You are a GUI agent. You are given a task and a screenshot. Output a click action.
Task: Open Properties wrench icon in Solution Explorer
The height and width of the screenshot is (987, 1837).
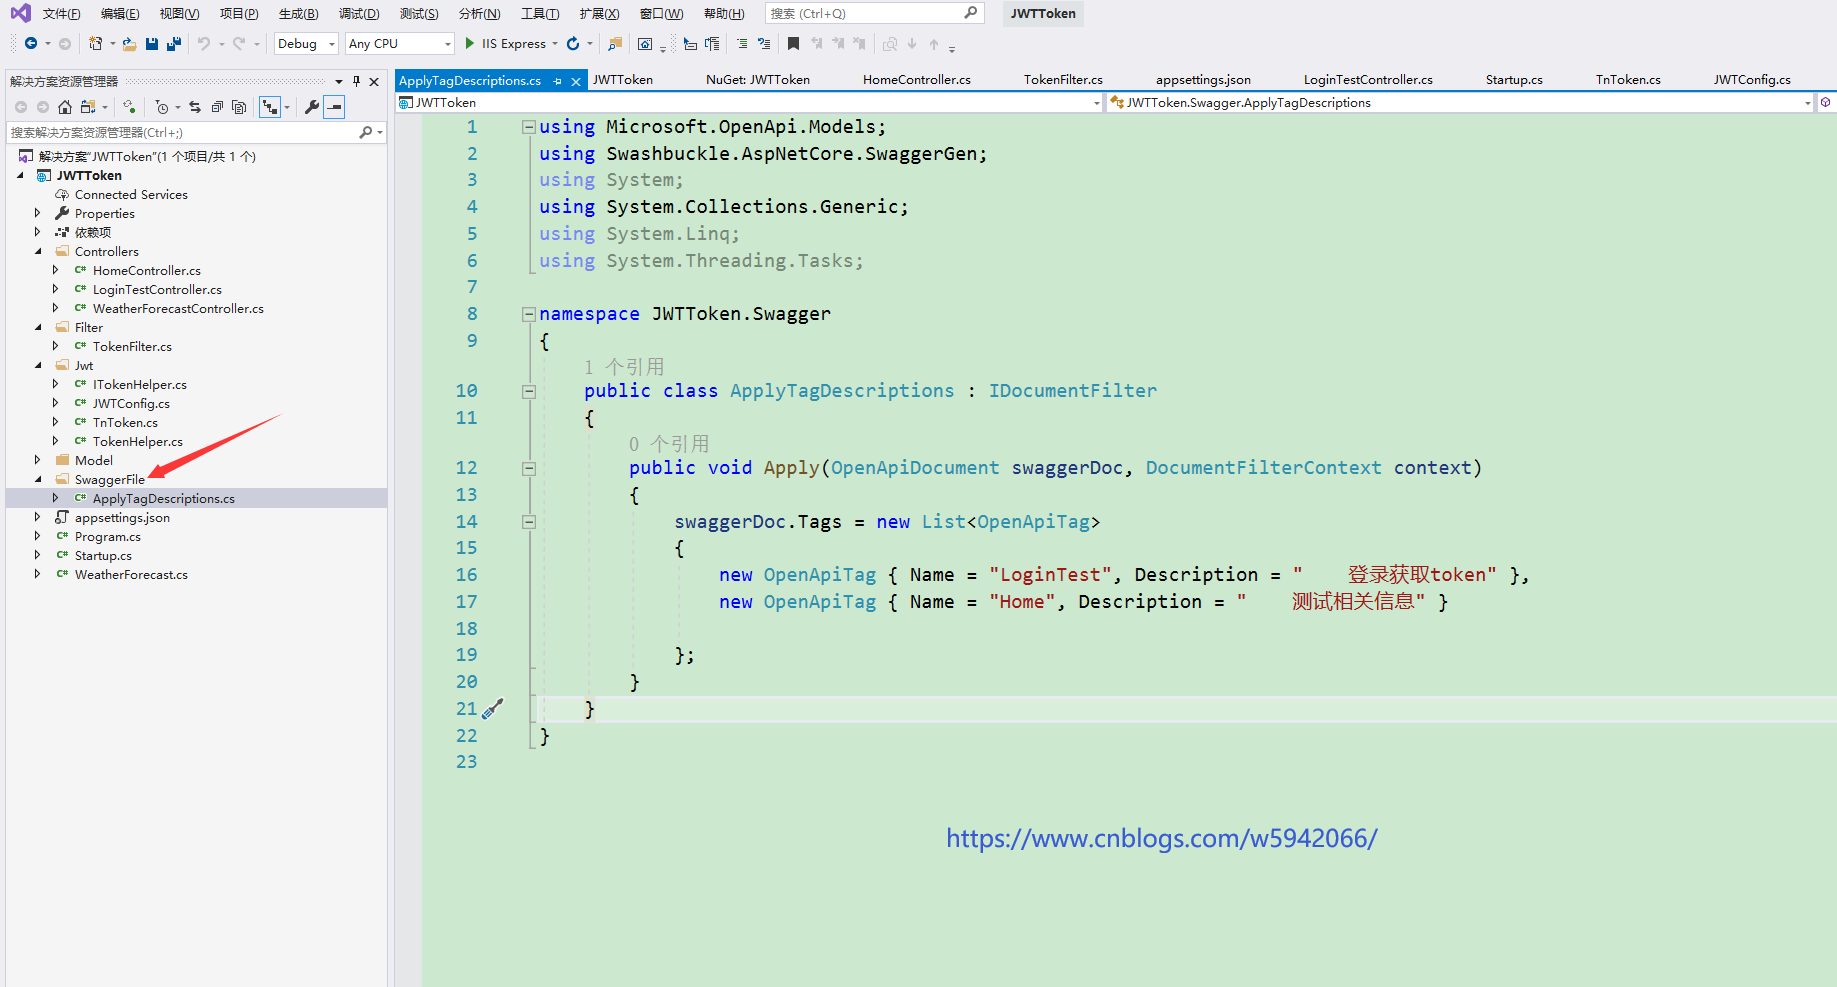pyautogui.click(x=311, y=107)
